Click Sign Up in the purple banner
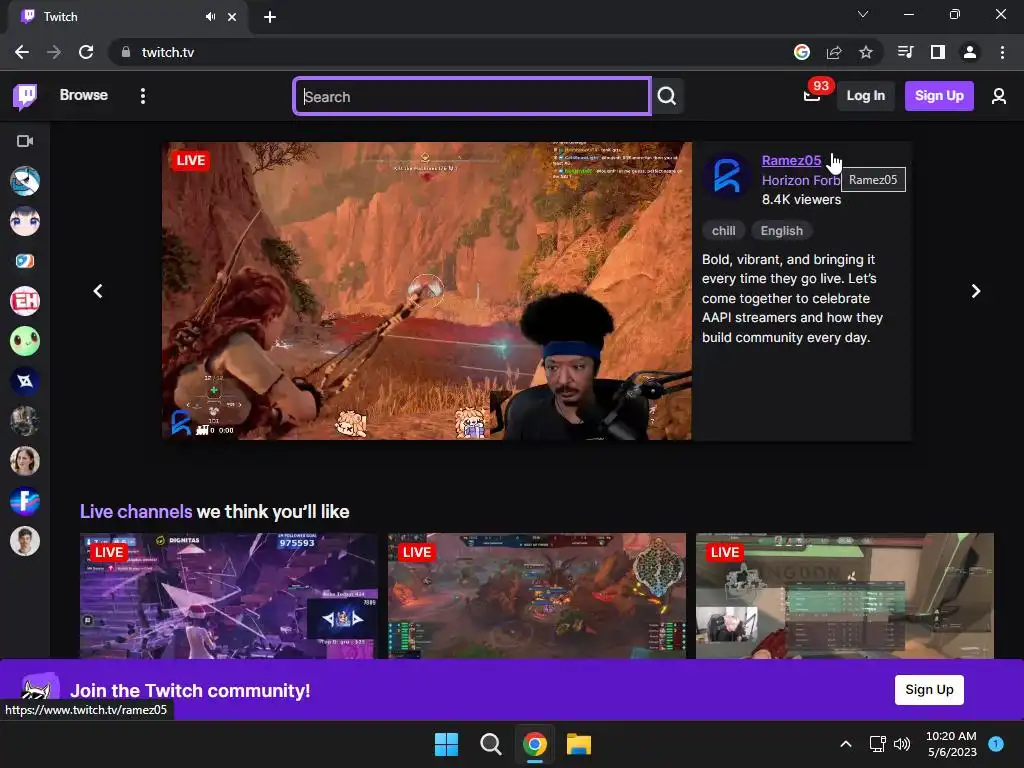The width and height of the screenshot is (1024, 768). [929, 690]
